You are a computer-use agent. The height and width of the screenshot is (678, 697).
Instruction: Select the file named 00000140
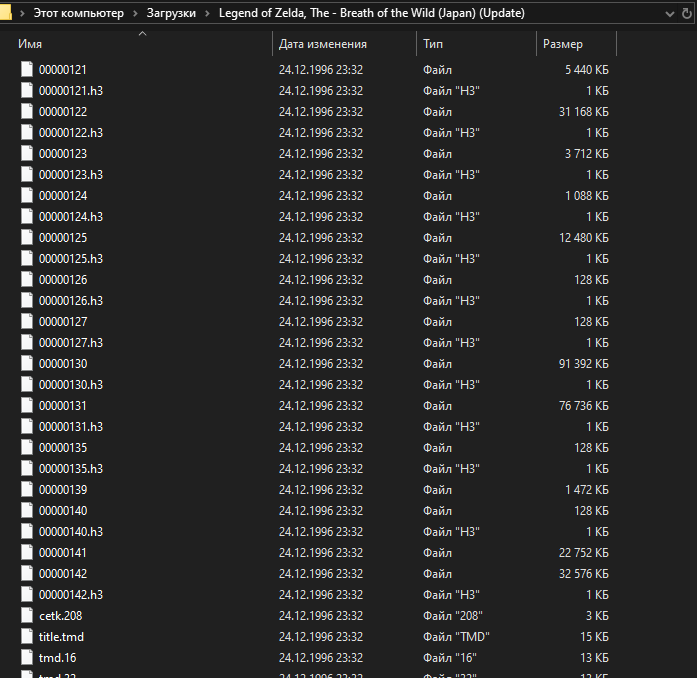(63, 510)
